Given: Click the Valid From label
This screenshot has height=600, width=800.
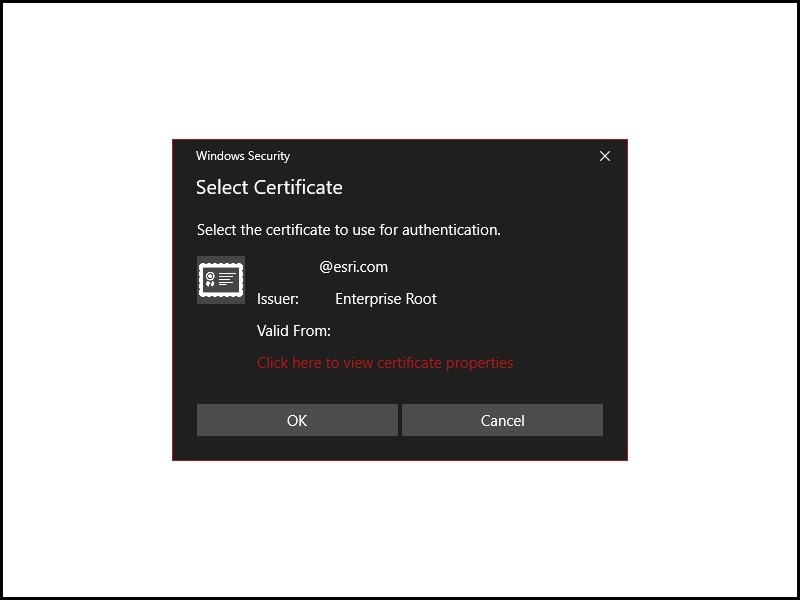Looking at the screenshot, I should [294, 331].
